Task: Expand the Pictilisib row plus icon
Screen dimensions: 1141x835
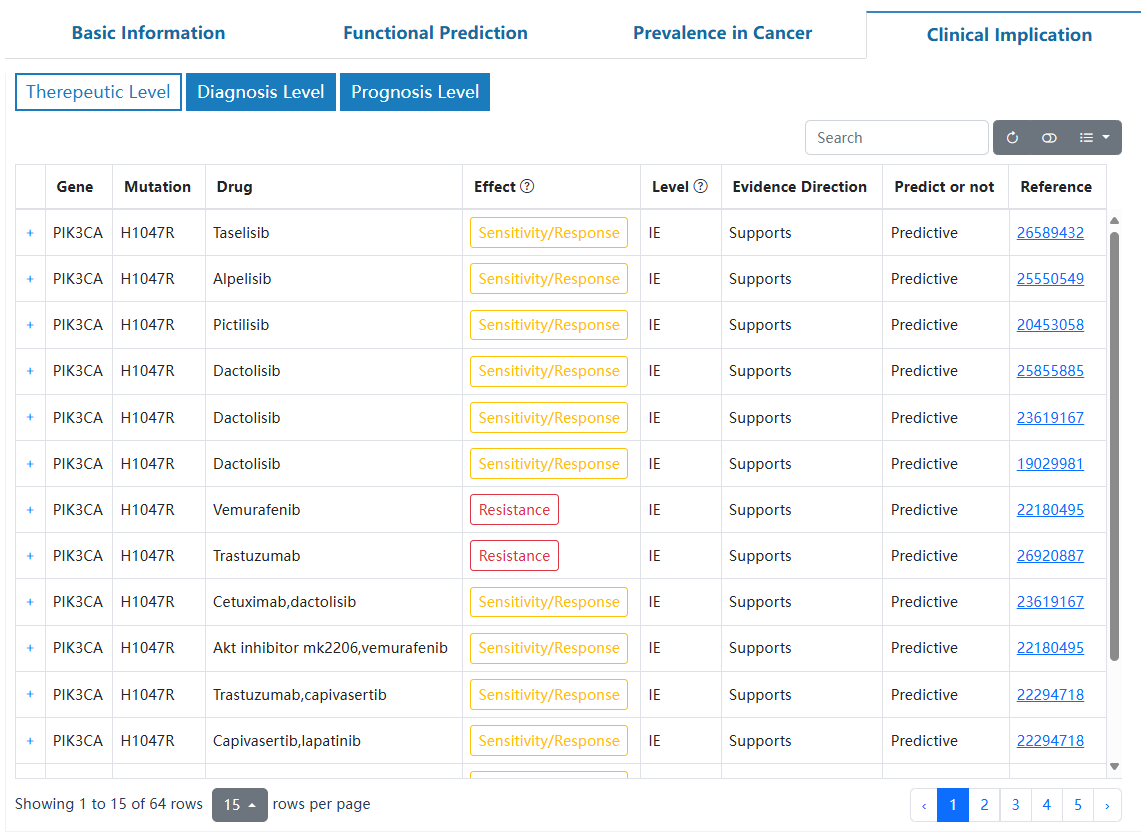Action: 30,325
